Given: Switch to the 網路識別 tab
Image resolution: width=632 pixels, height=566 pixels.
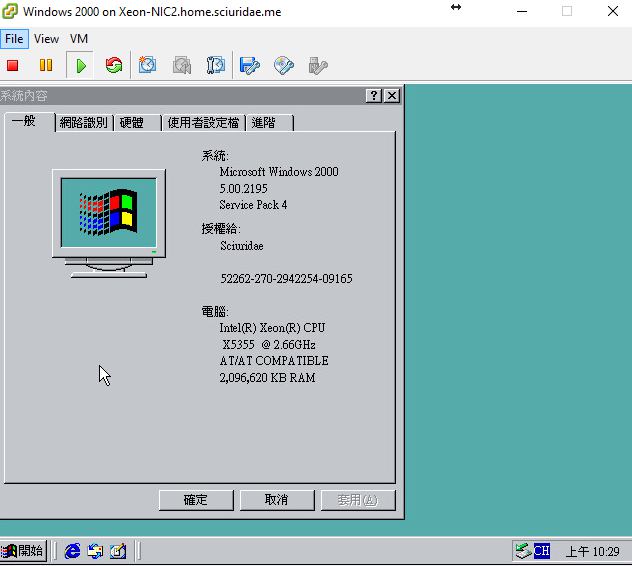Looking at the screenshot, I should click(84, 123).
